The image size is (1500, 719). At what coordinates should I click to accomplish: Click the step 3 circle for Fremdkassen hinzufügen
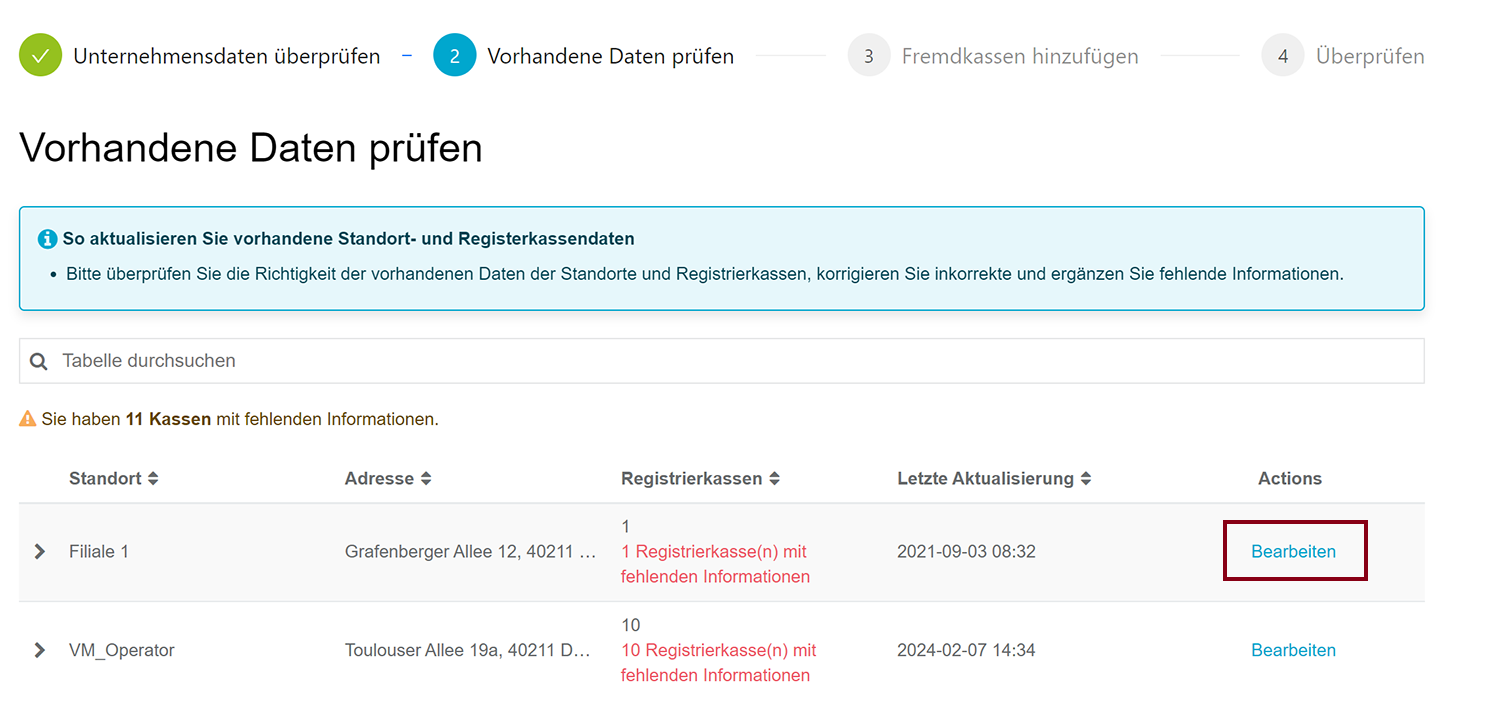tap(868, 55)
